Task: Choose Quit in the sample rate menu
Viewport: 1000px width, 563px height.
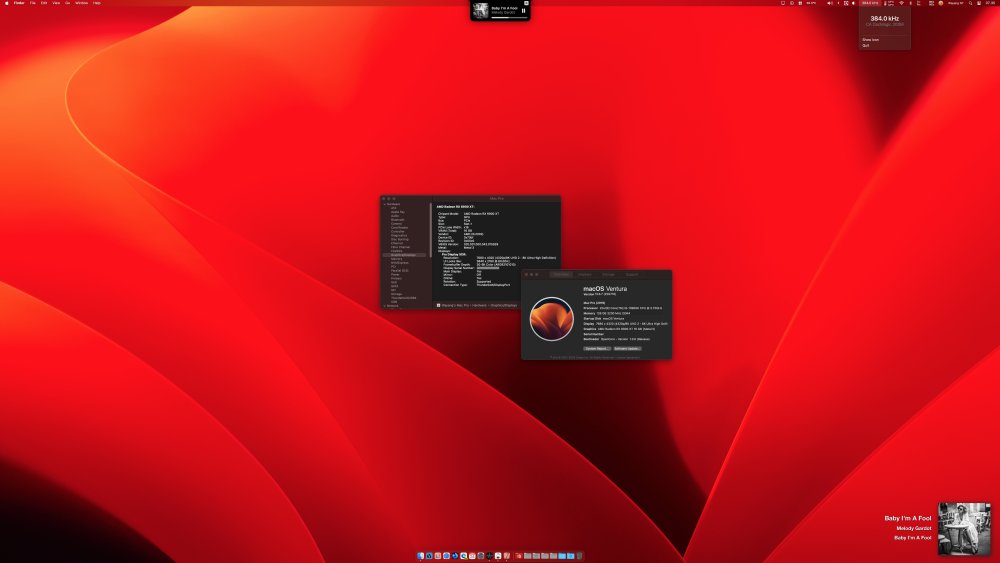Action: pyautogui.click(x=865, y=45)
